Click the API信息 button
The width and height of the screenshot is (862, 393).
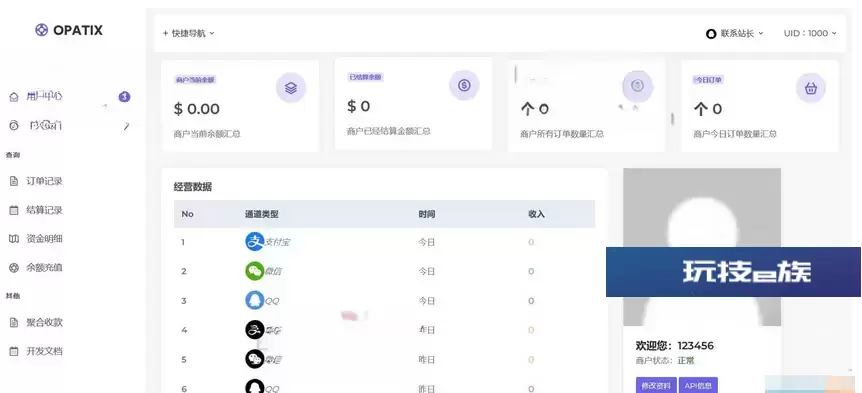698,385
